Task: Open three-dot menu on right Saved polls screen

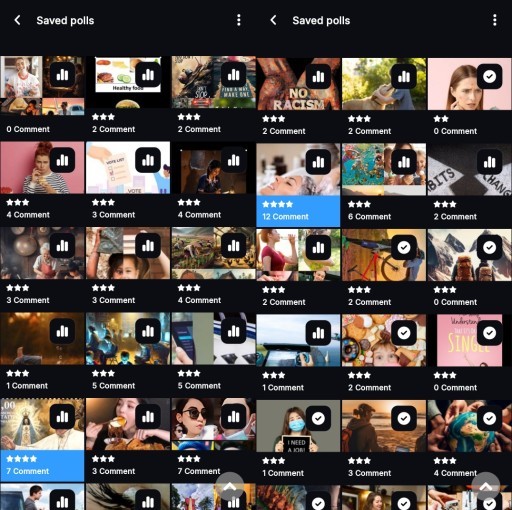Action: point(495,20)
